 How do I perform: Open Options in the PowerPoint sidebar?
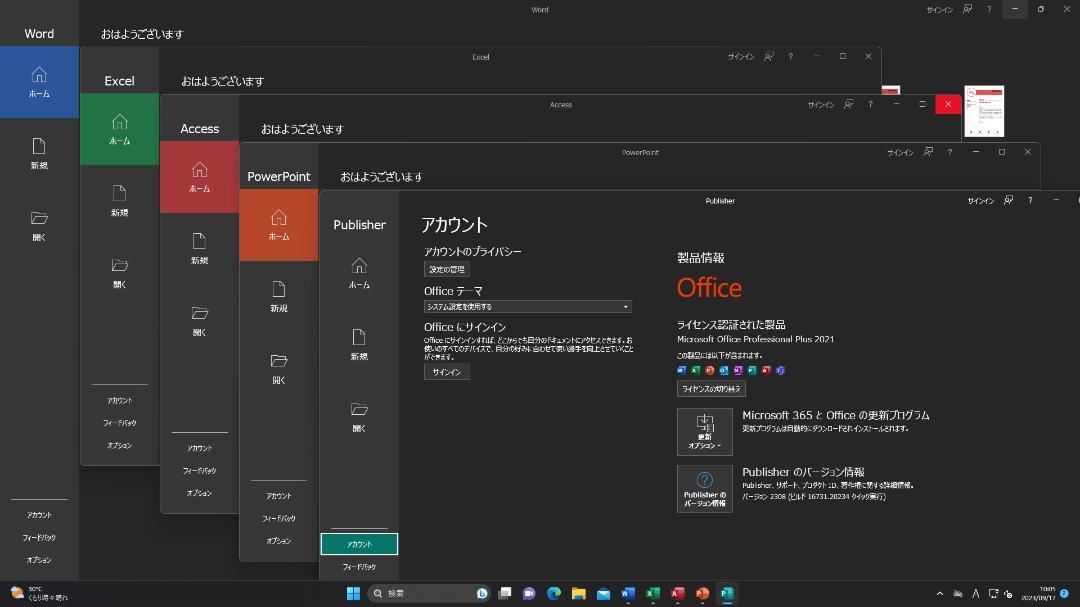tap(279, 542)
